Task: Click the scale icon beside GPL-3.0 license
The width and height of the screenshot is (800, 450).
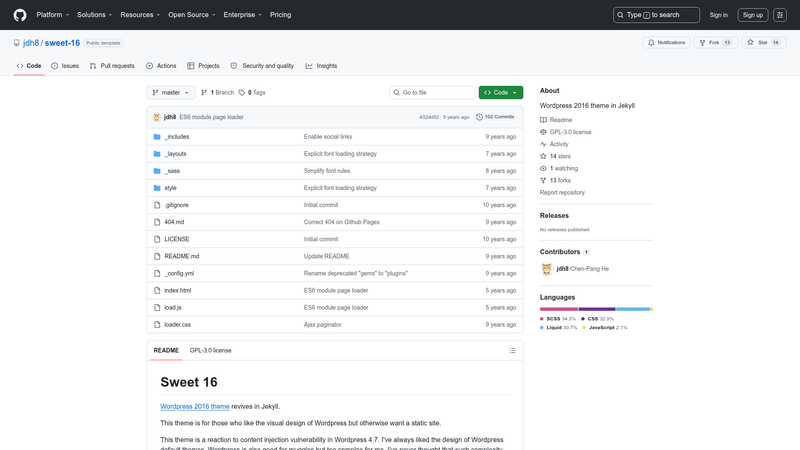Action: [543, 132]
